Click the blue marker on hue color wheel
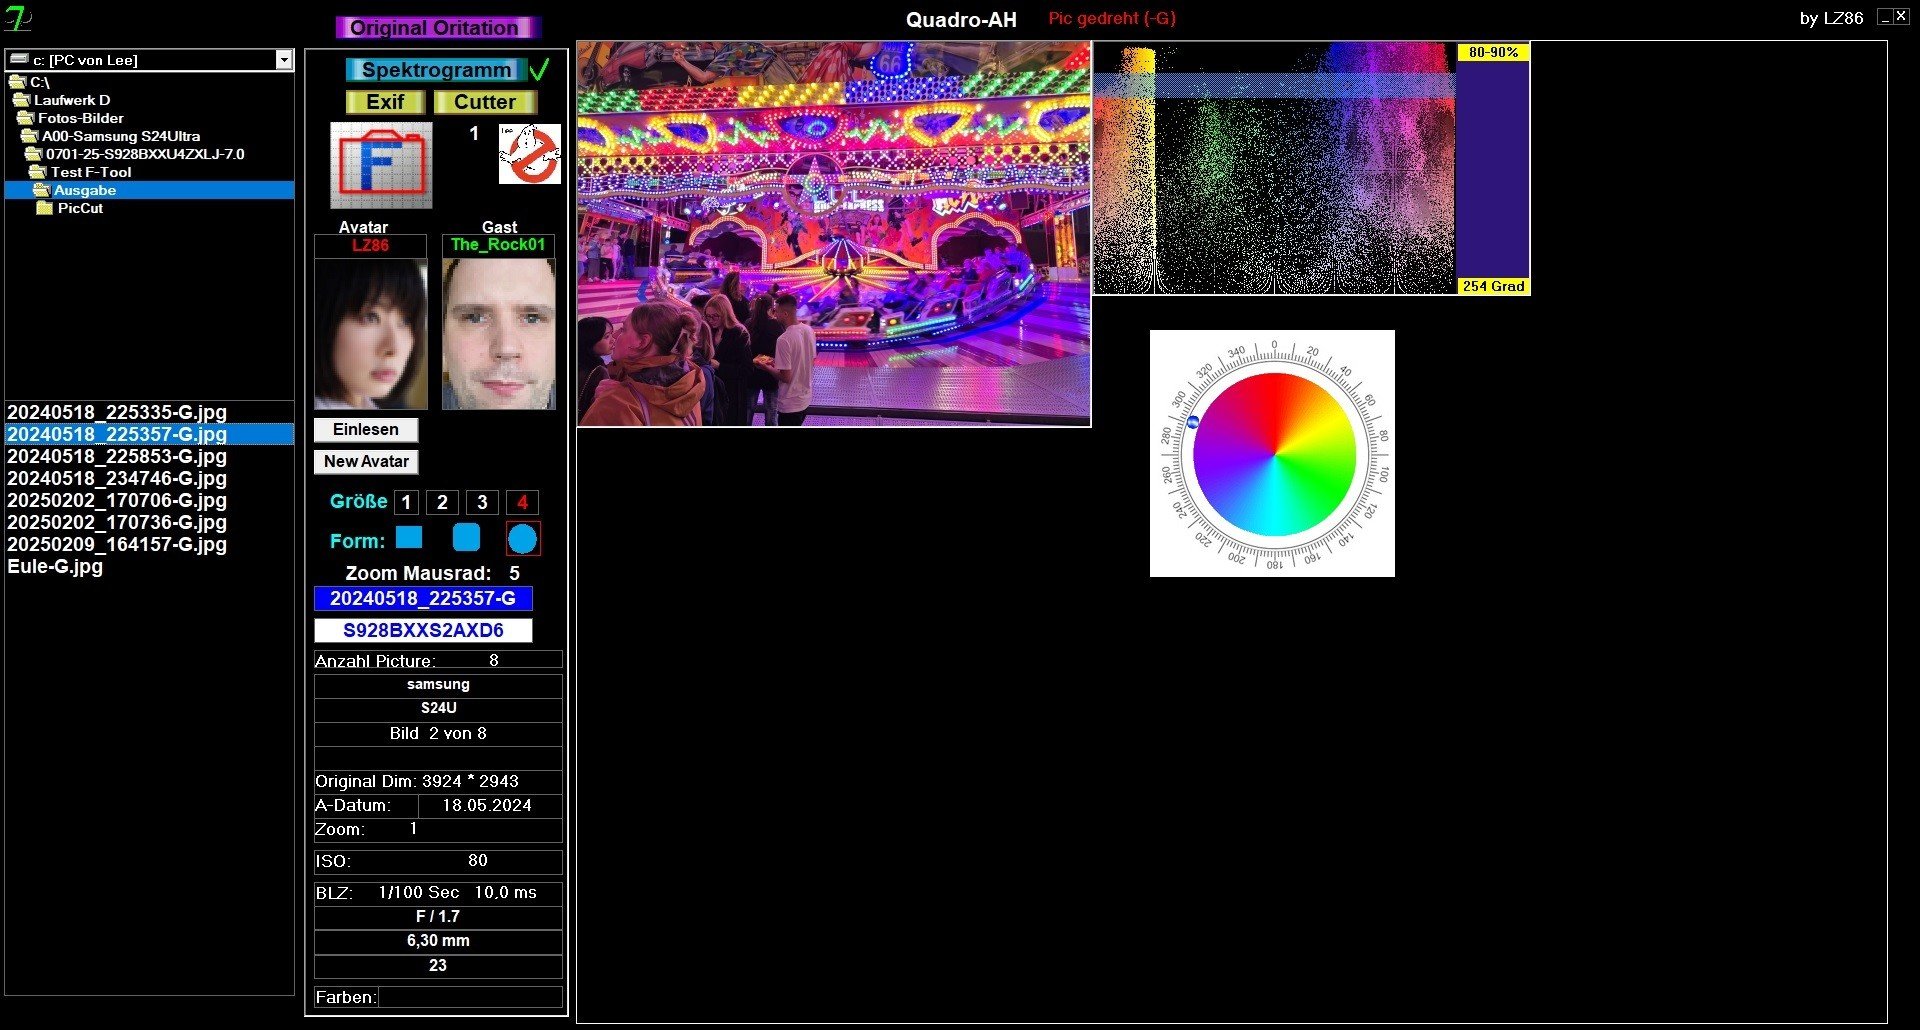Image resolution: width=1920 pixels, height=1030 pixels. pos(1193,423)
